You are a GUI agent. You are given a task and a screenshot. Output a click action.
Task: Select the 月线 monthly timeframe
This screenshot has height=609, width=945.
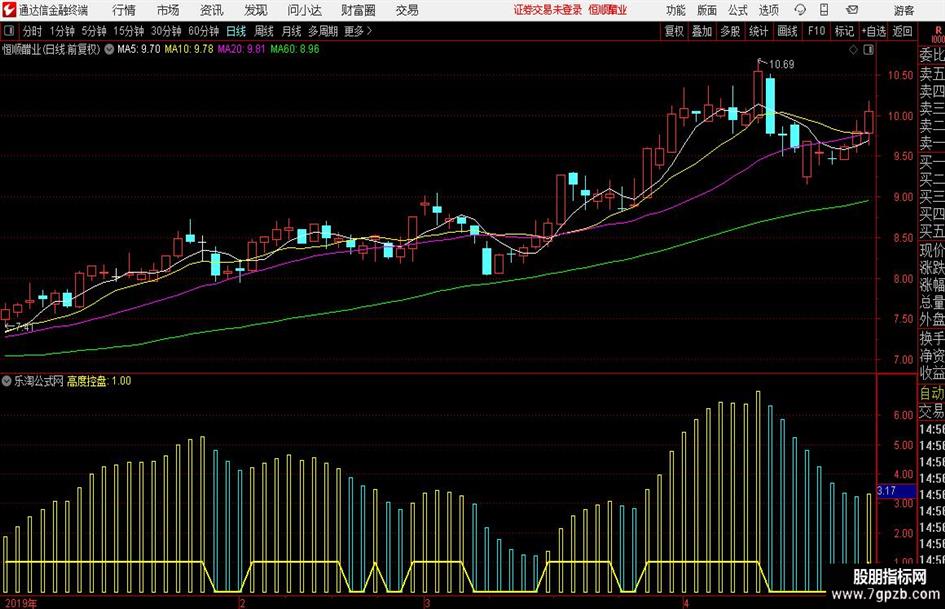292,31
